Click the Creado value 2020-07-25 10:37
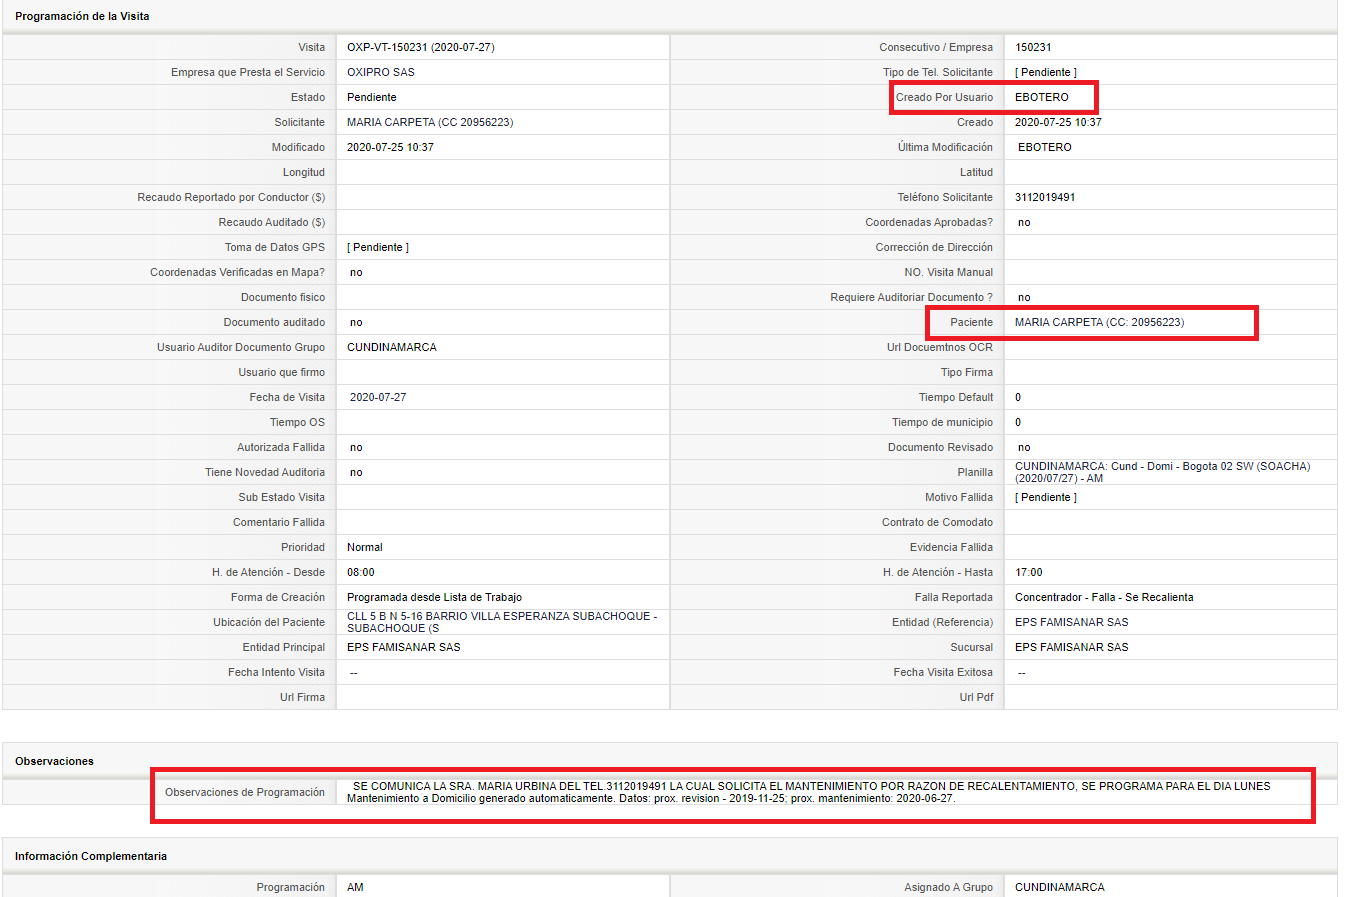 pyautogui.click(x=1058, y=122)
